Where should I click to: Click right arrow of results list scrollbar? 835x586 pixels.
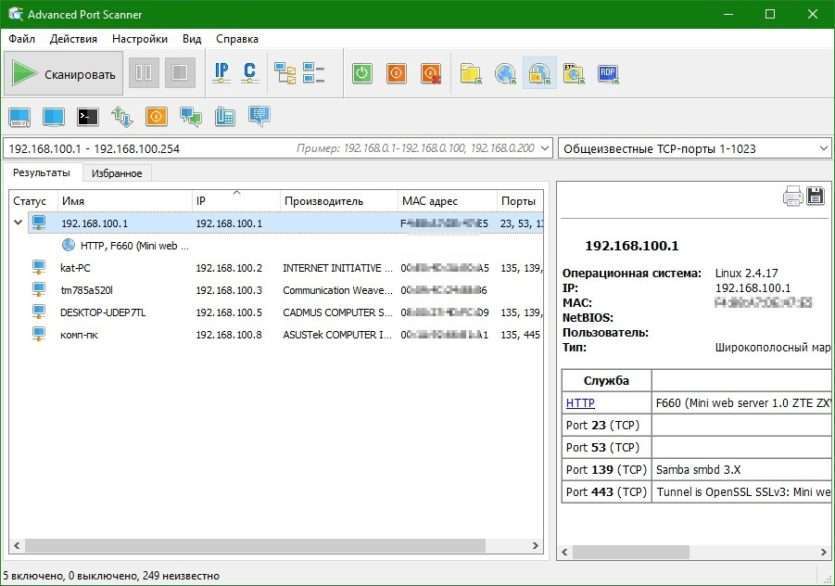(x=536, y=546)
